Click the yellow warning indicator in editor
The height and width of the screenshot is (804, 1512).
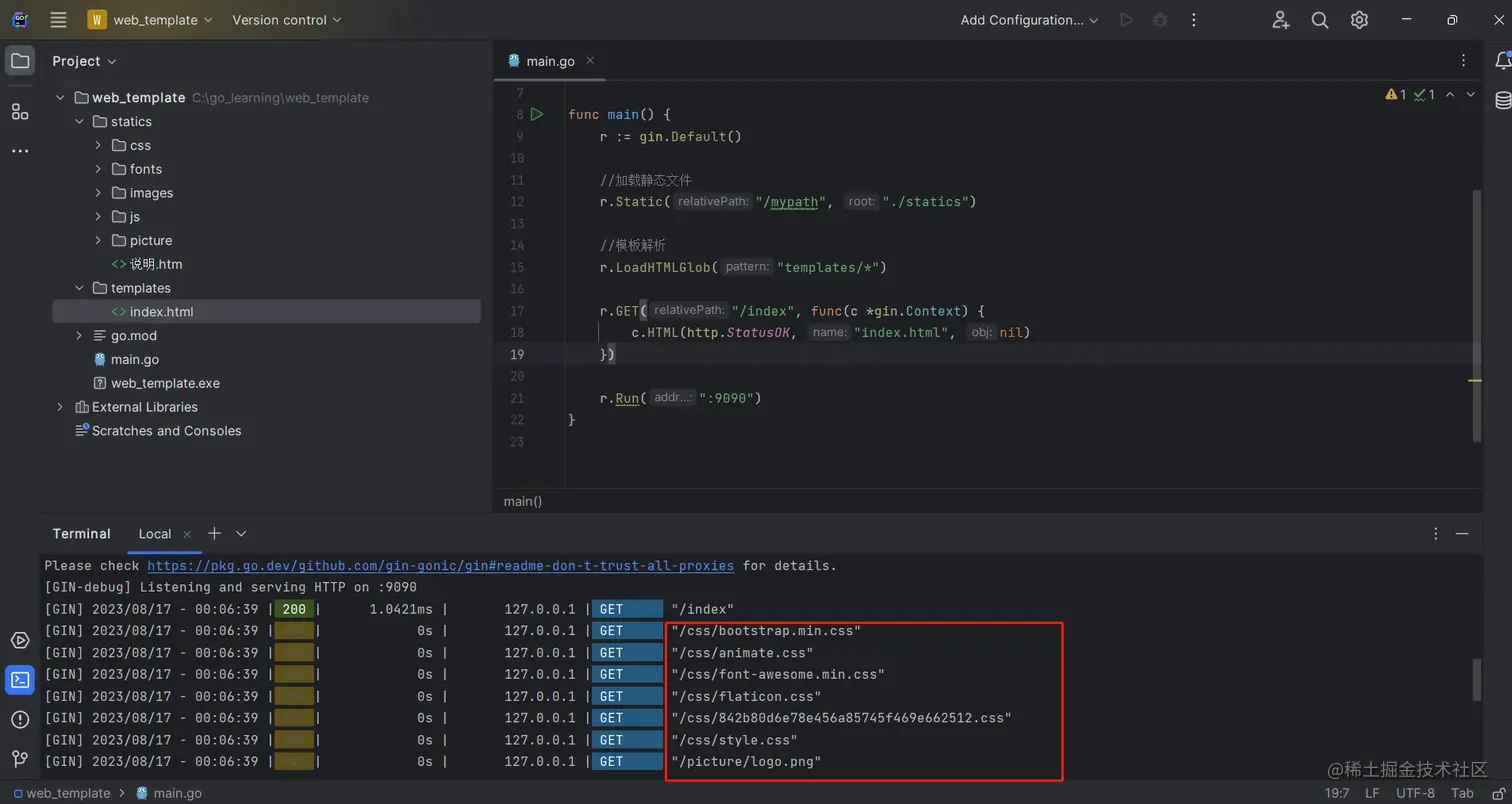1396,95
